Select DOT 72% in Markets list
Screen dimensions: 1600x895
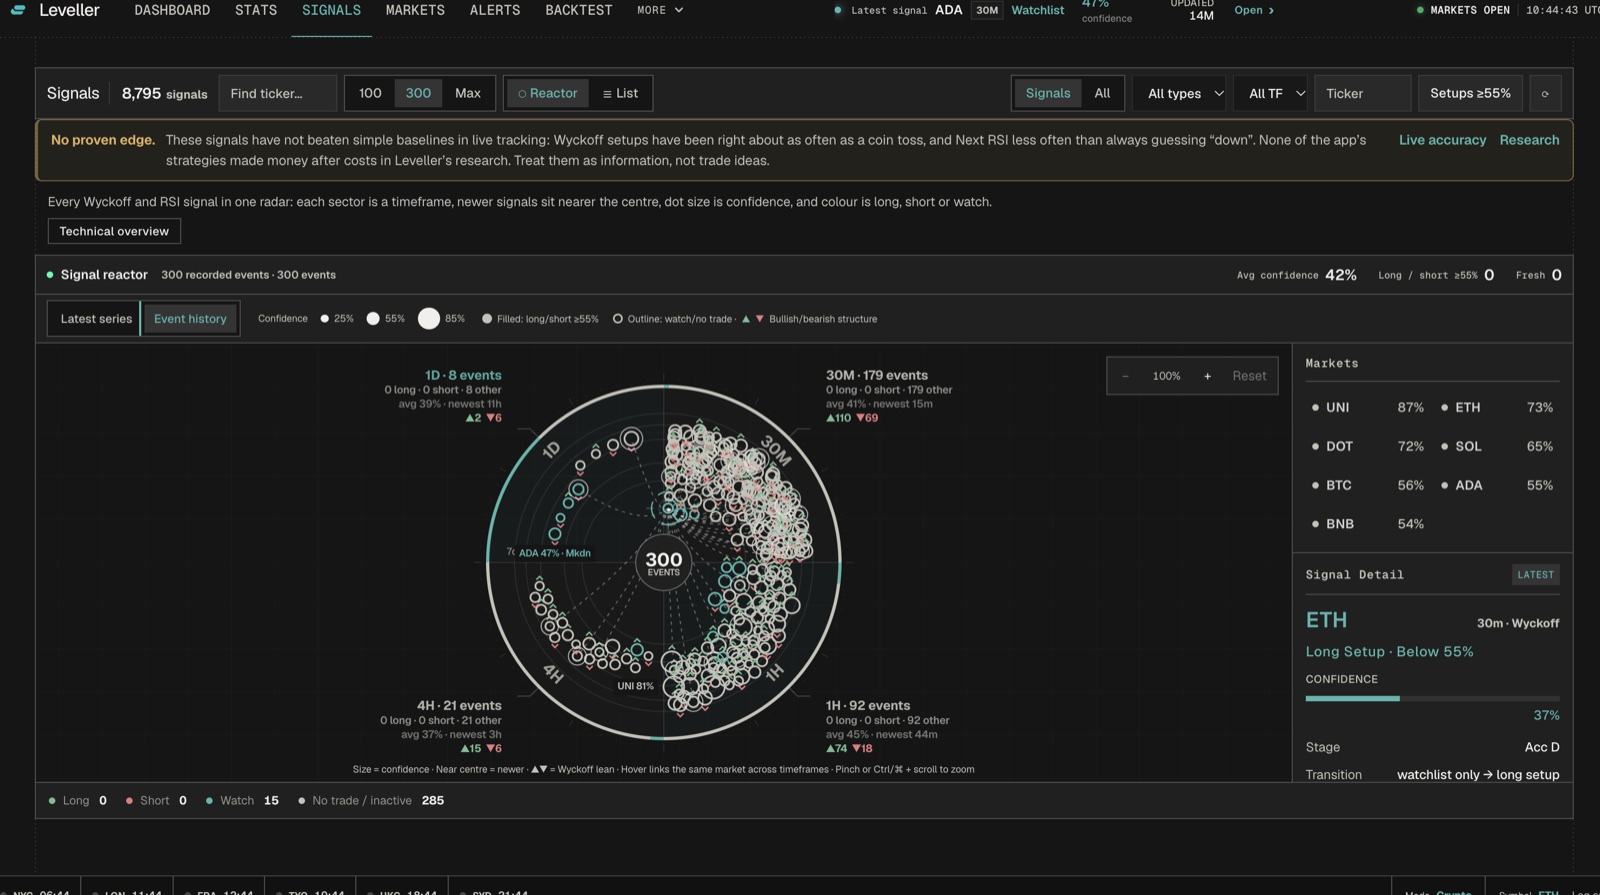1367,446
